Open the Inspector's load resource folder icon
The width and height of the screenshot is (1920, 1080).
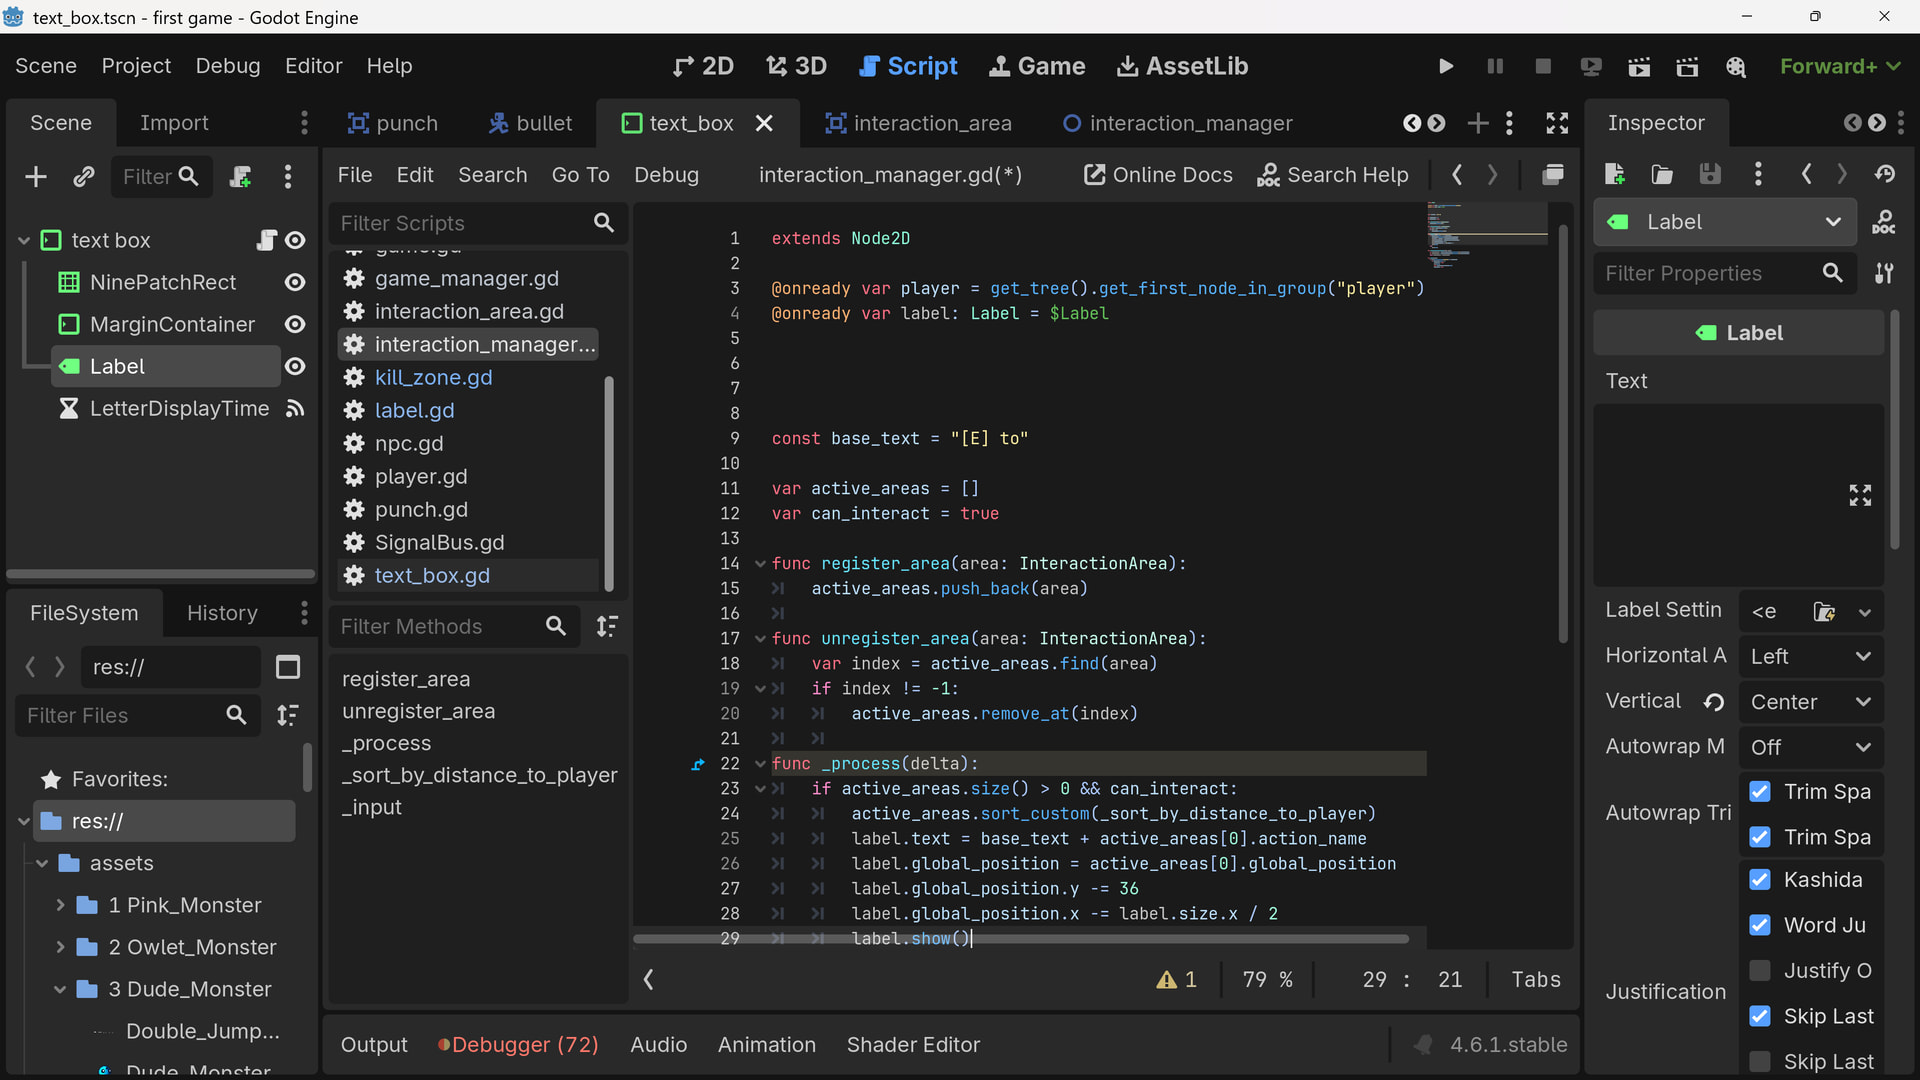(x=1662, y=174)
